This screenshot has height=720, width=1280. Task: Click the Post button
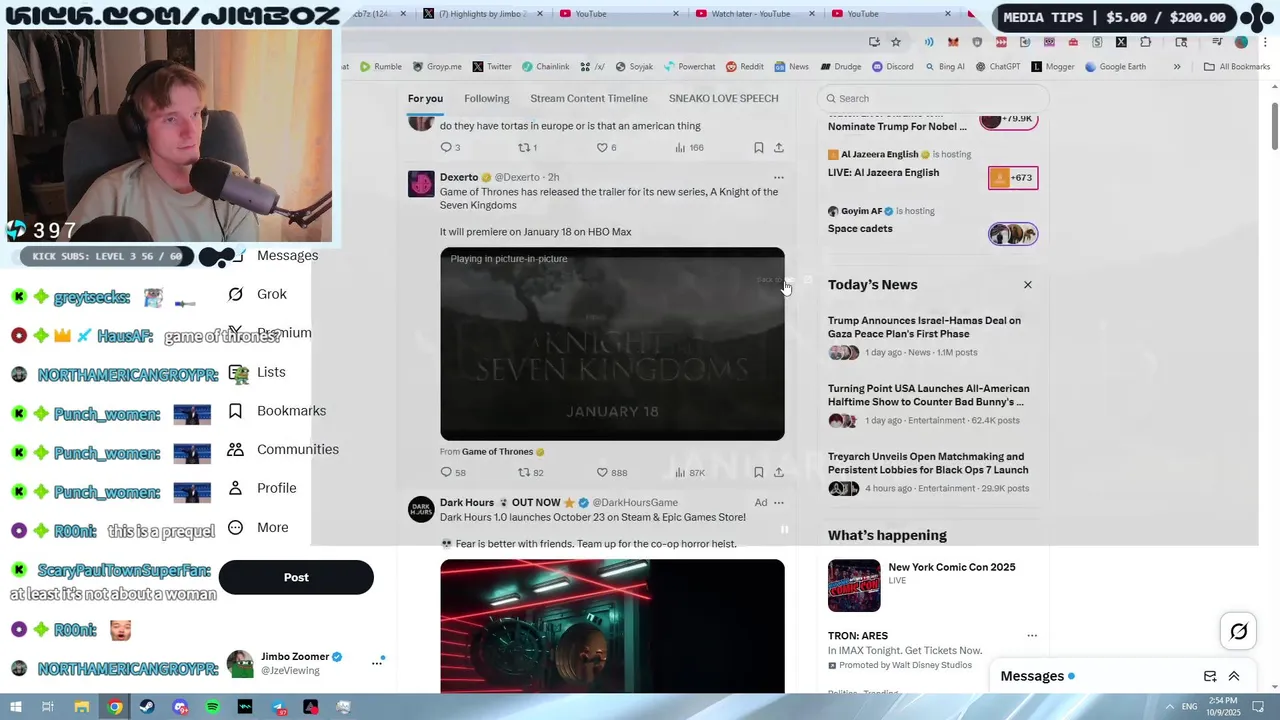(x=296, y=577)
